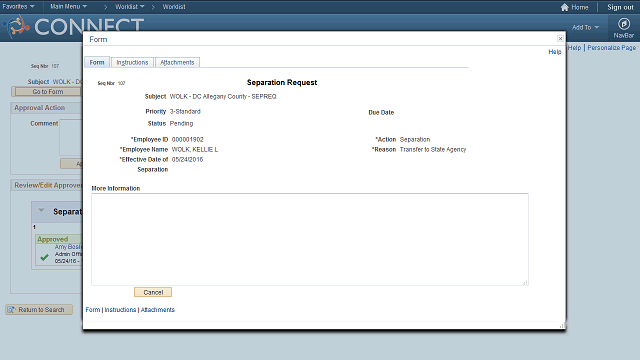Click the Go to Form button

click(47, 92)
